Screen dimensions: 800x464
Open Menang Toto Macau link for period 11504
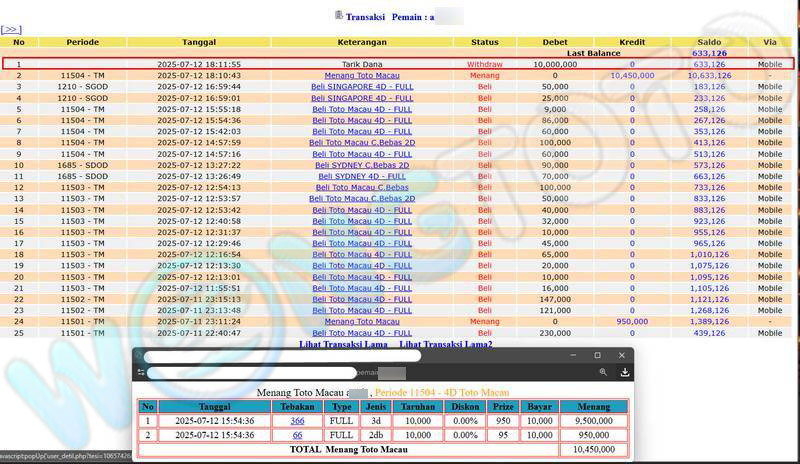tap(362, 75)
